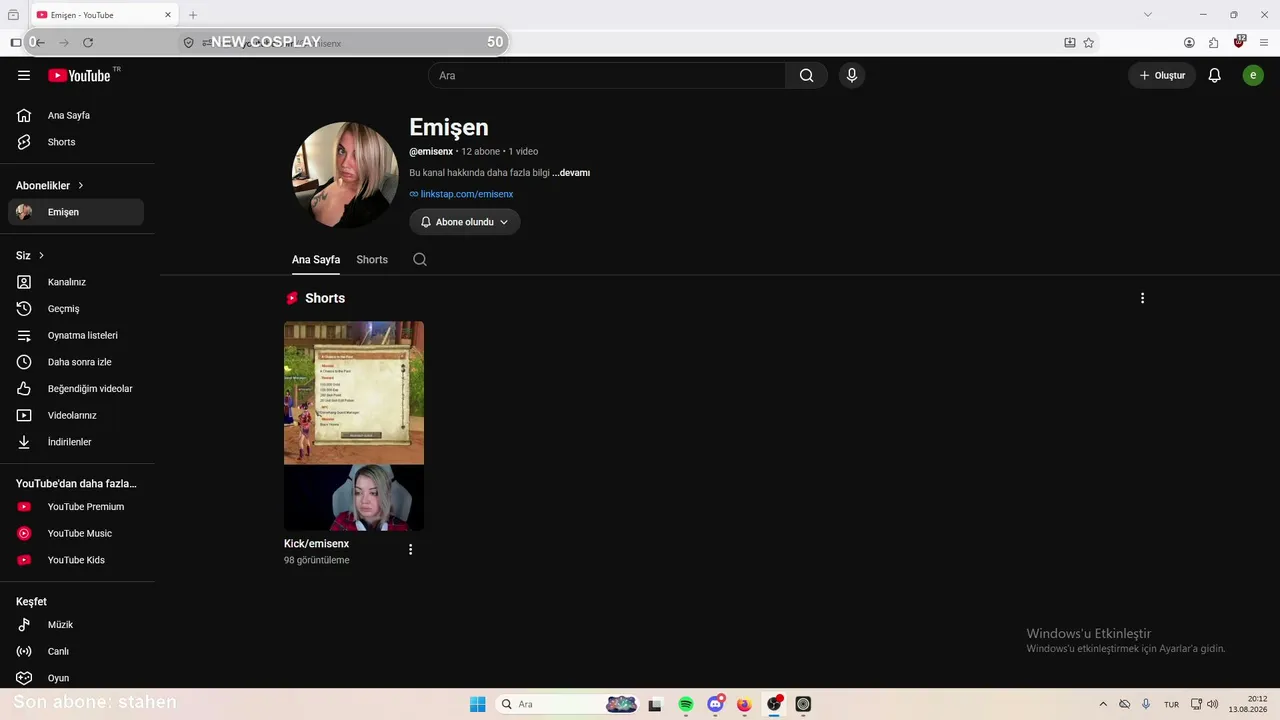Expand the Abonelikler section
Viewport: 1280px width, 720px height.
tap(50, 185)
